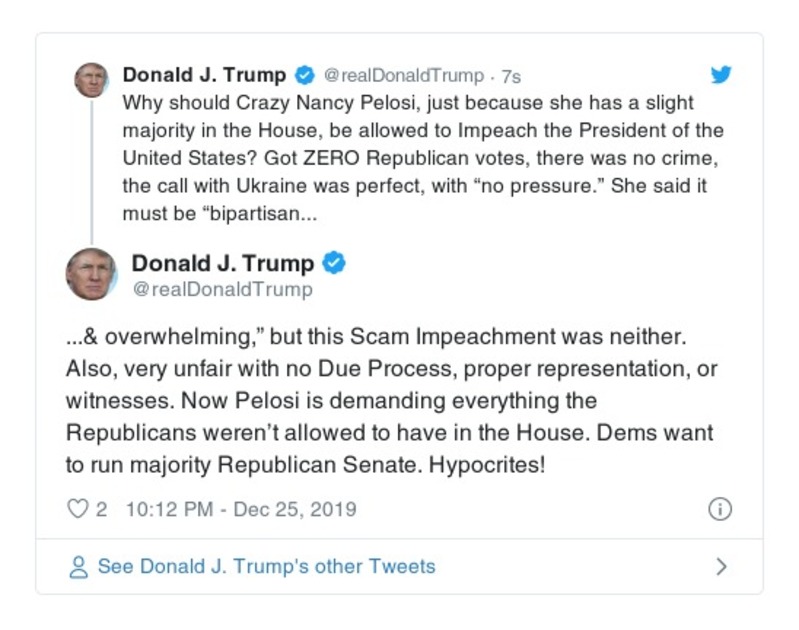Open the large Donald J. Trump name
Viewport: 799px width, 630px height.
coord(222,263)
